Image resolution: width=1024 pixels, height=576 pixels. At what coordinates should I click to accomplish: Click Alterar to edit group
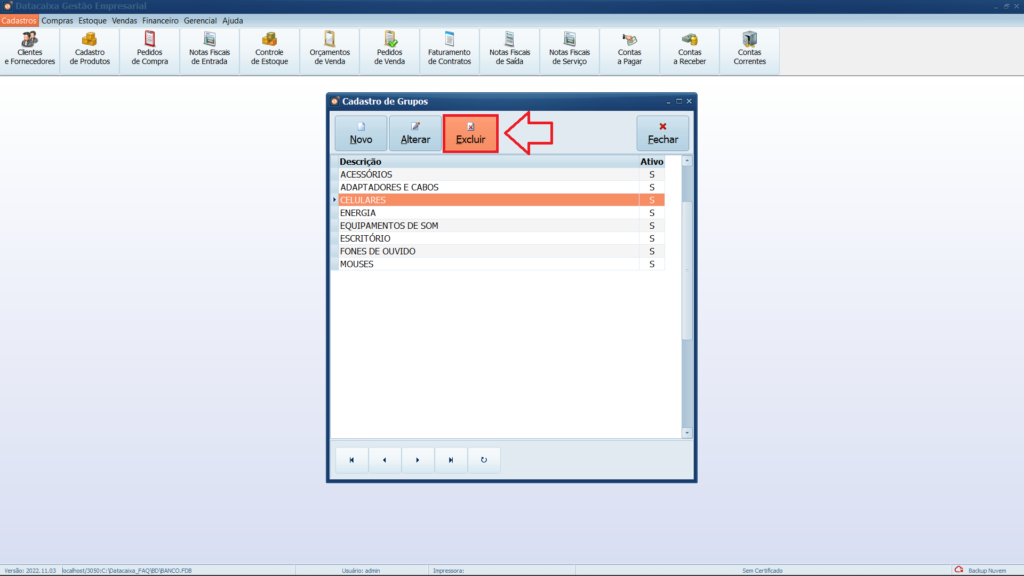tap(415, 133)
